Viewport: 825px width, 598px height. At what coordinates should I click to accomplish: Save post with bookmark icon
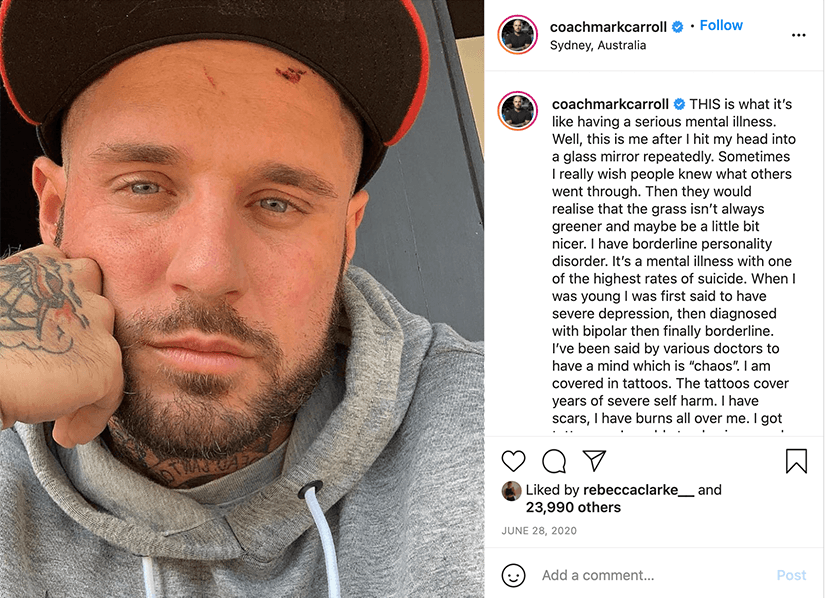pos(796,461)
